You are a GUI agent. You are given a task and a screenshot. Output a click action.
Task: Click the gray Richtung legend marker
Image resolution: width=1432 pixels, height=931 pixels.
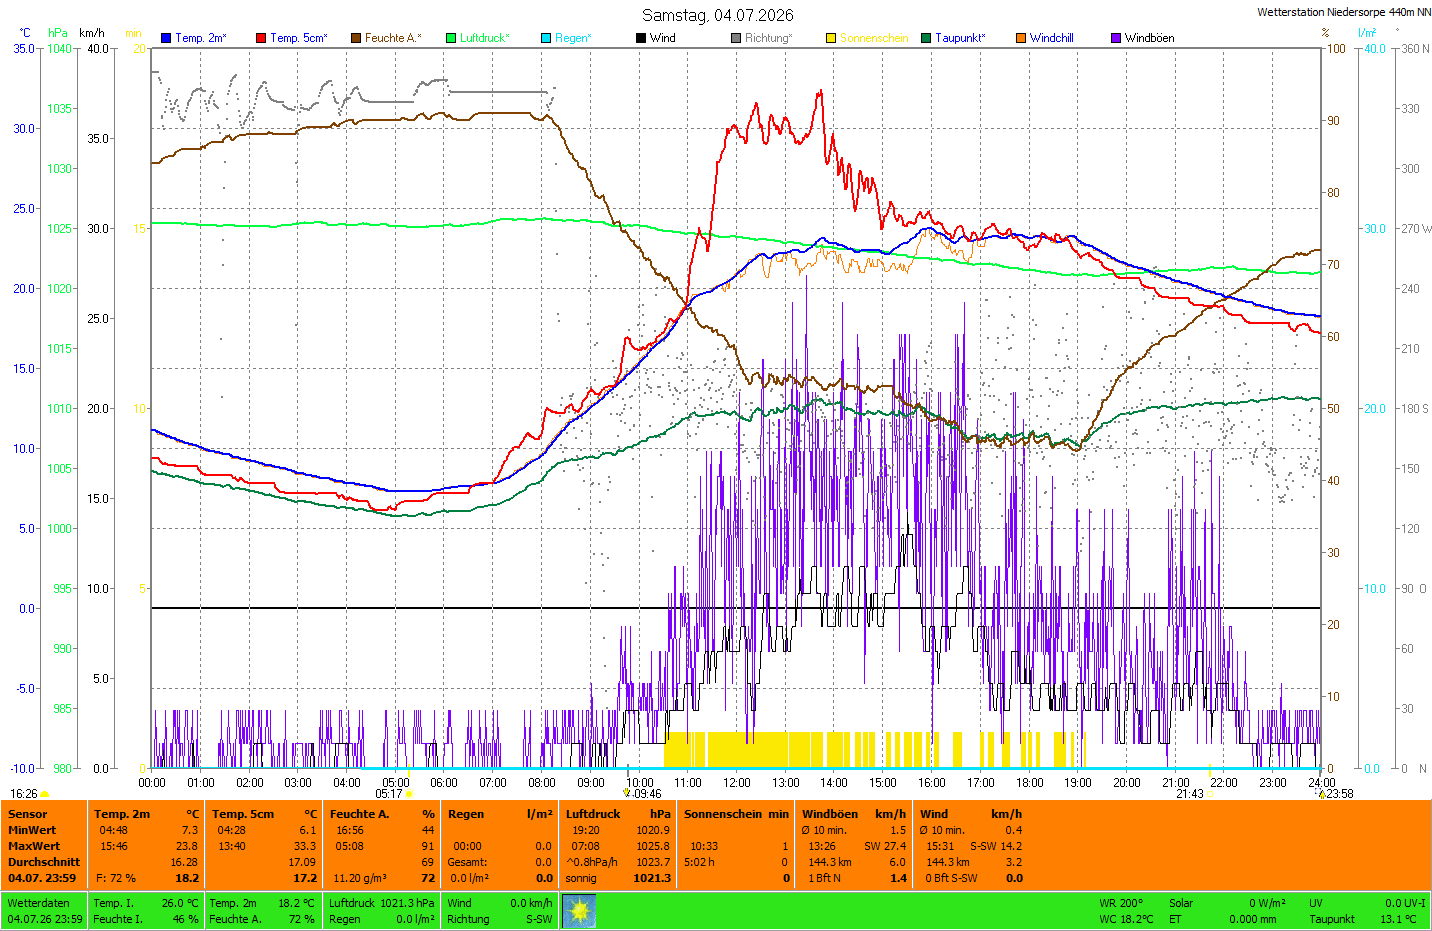tap(736, 38)
